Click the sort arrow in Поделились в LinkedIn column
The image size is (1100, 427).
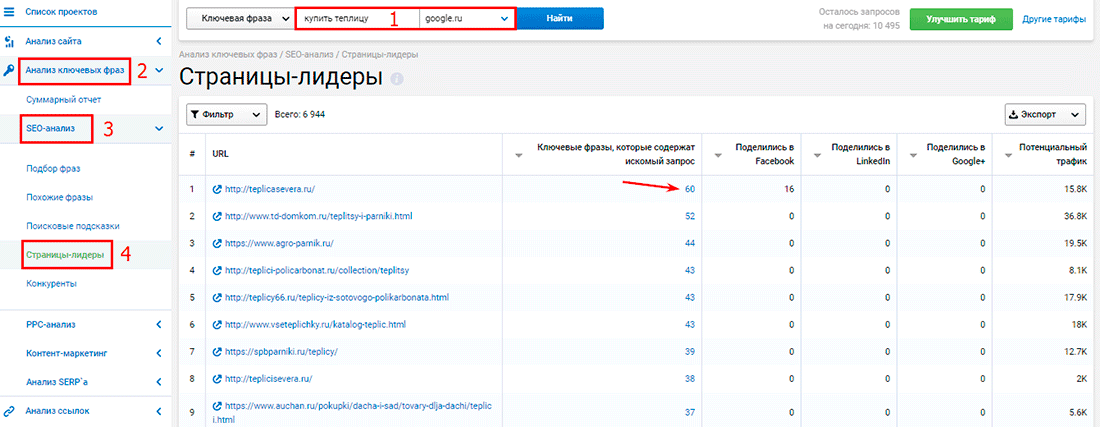click(816, 154)
